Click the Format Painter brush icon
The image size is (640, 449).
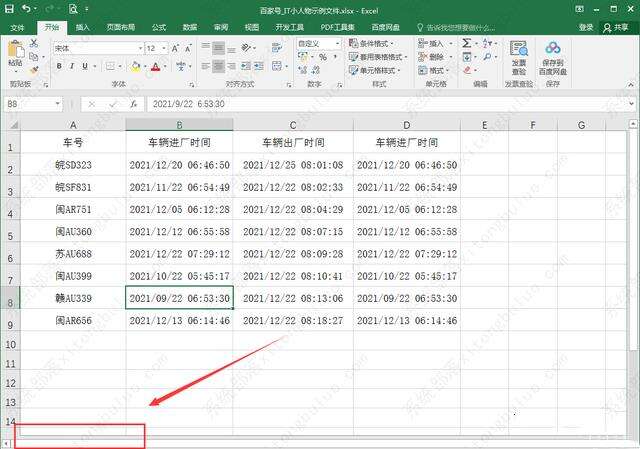pyautogui.click(x=34, y=70)
